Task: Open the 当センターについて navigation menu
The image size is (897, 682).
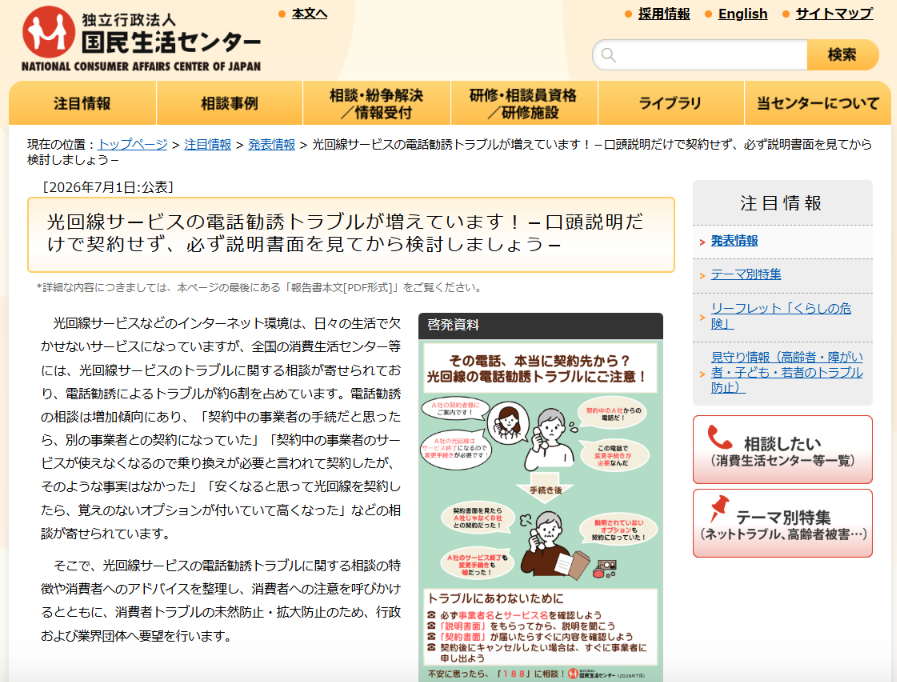Action: click(818, 104)
